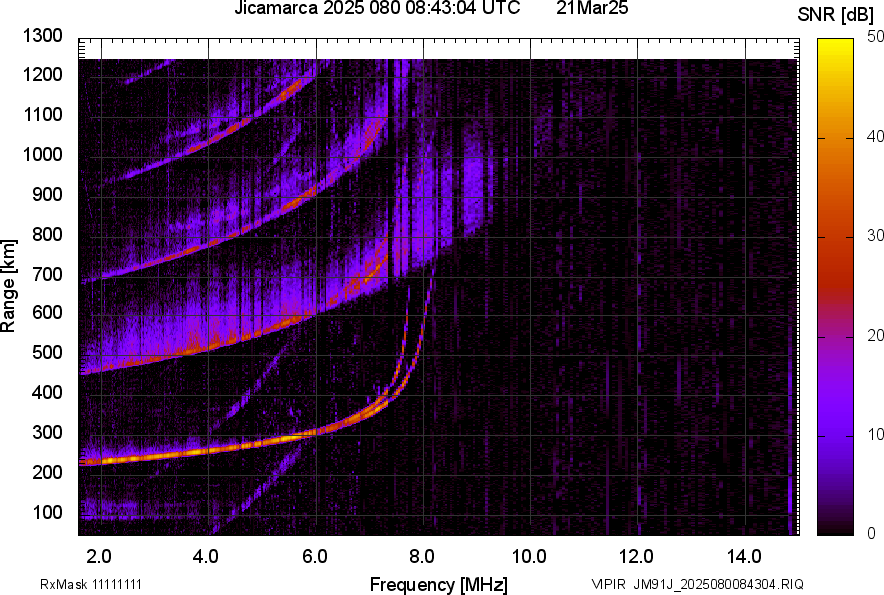Click the colorbar tick label '20'
The height and width of the screenshot is (595, 884).
tap(876, 335)
